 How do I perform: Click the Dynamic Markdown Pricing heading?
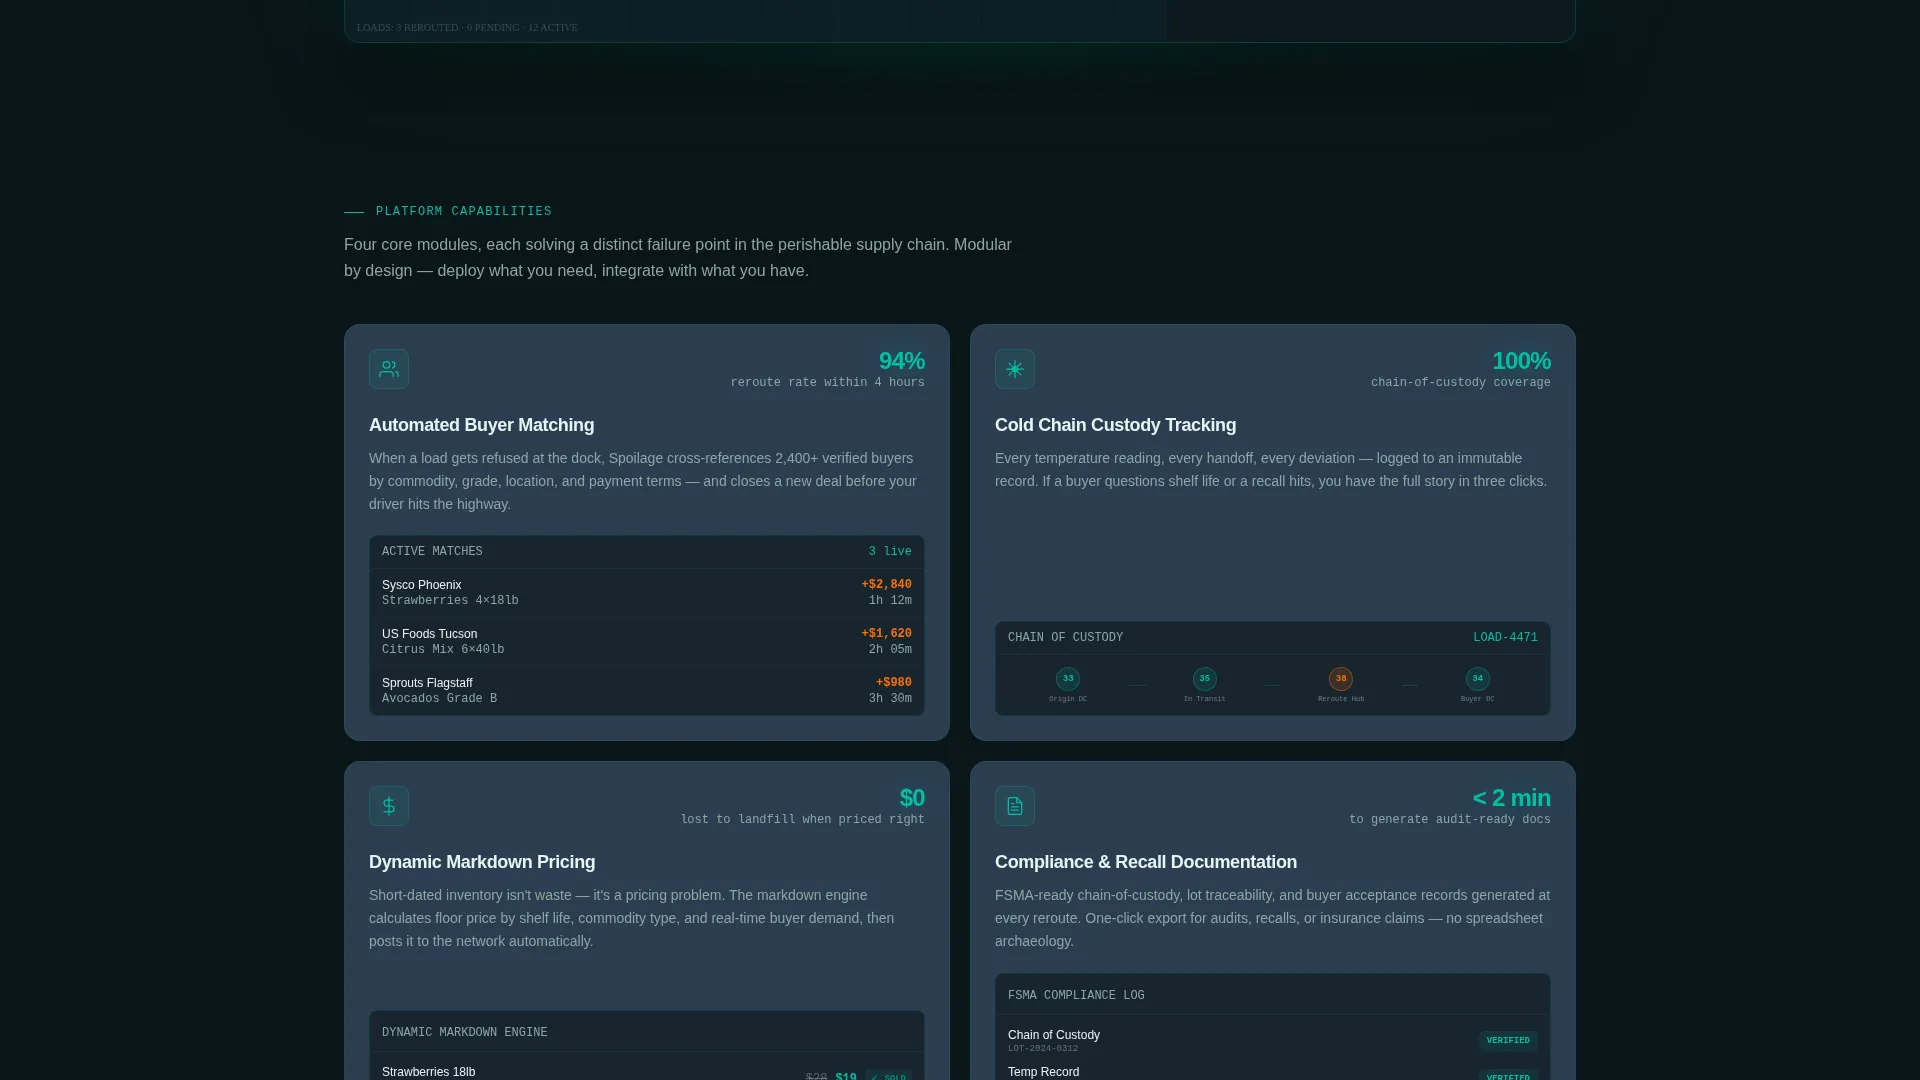tap(482, 862)
